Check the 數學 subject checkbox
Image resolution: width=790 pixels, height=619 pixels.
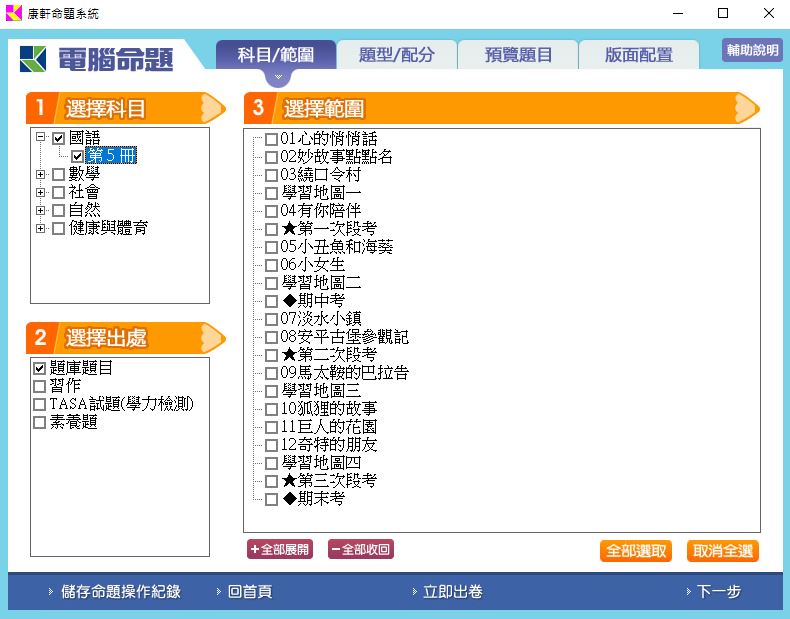coord(58,174)
